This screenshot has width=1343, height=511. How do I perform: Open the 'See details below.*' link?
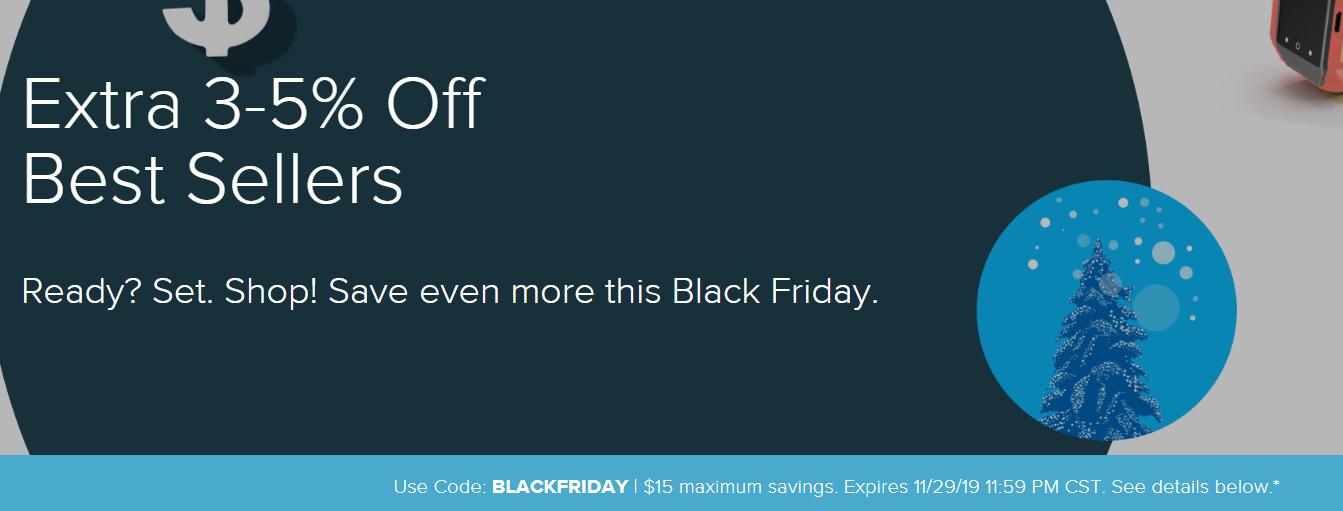click(x=1195, y=487)
